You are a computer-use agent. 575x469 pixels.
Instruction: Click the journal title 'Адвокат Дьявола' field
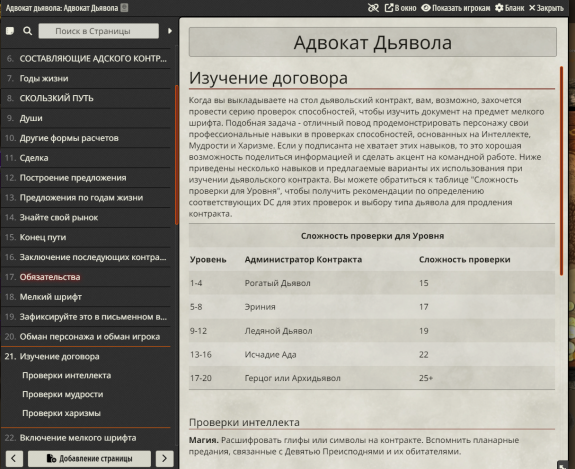coord(373,42)
